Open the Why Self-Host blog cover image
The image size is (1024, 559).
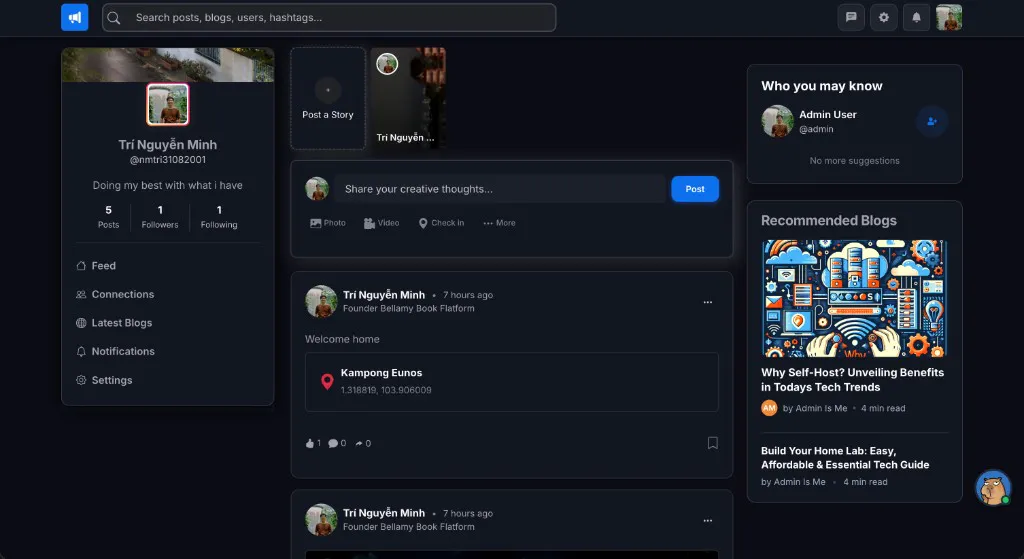click(x=854, y=298)
